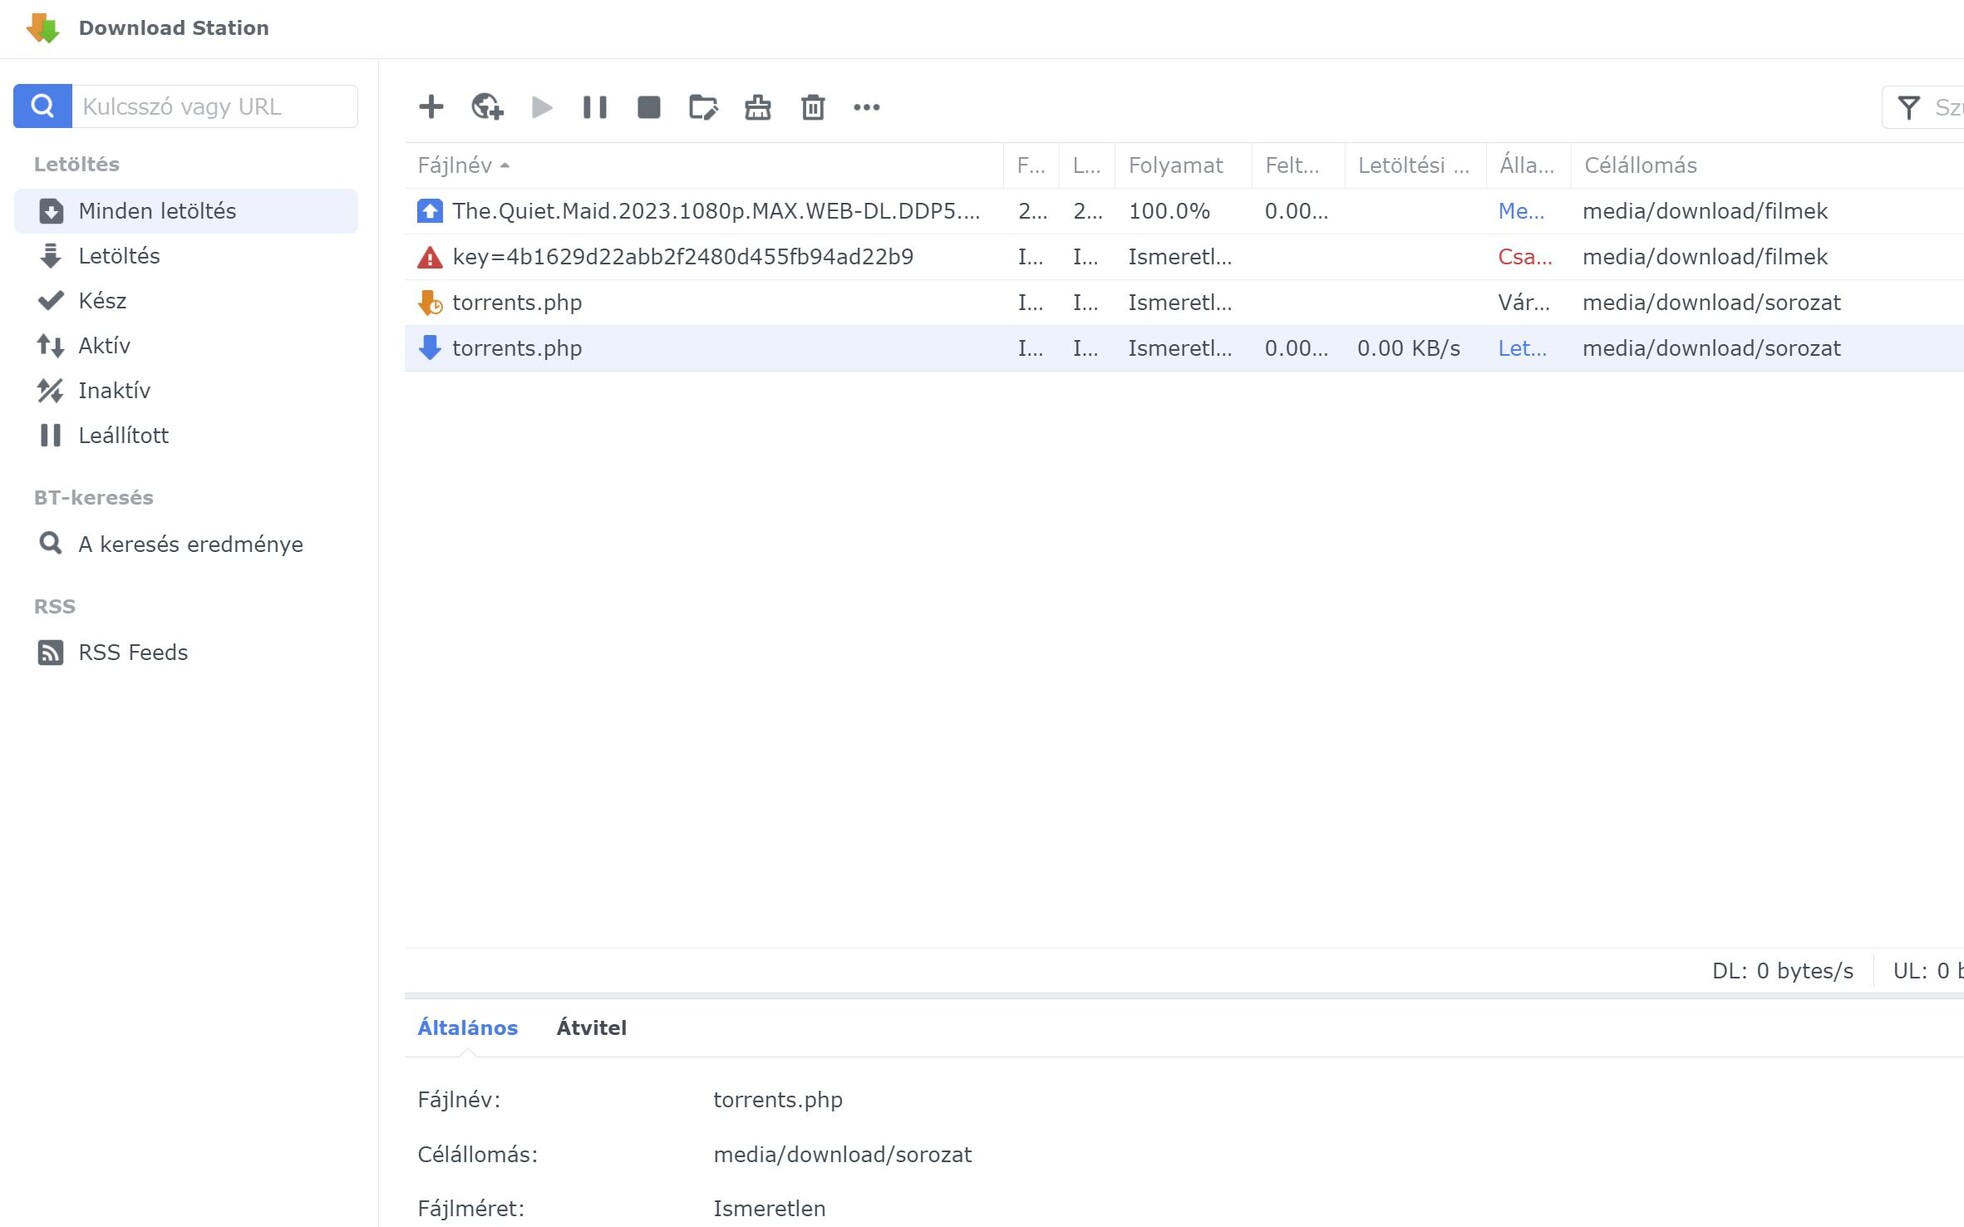Resume the task with the play button
The height and width of the screenshot is (1227, 1964).
pyautogui.click(x=542, y=107)
